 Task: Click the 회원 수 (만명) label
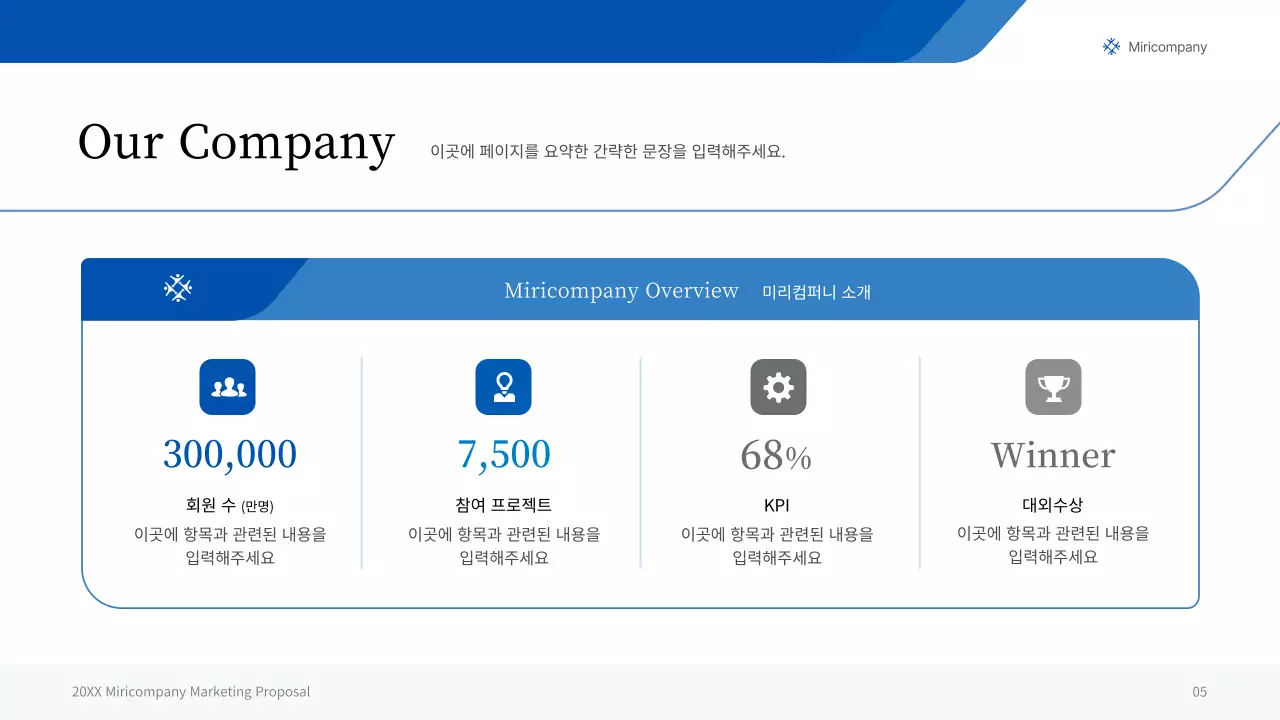pos(228,505)
